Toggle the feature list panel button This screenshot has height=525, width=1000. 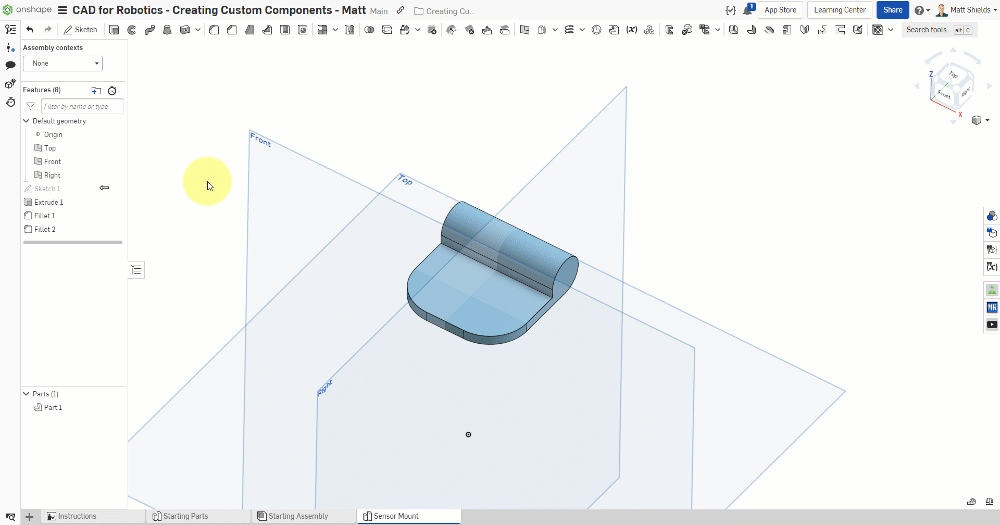coord(10,29)
